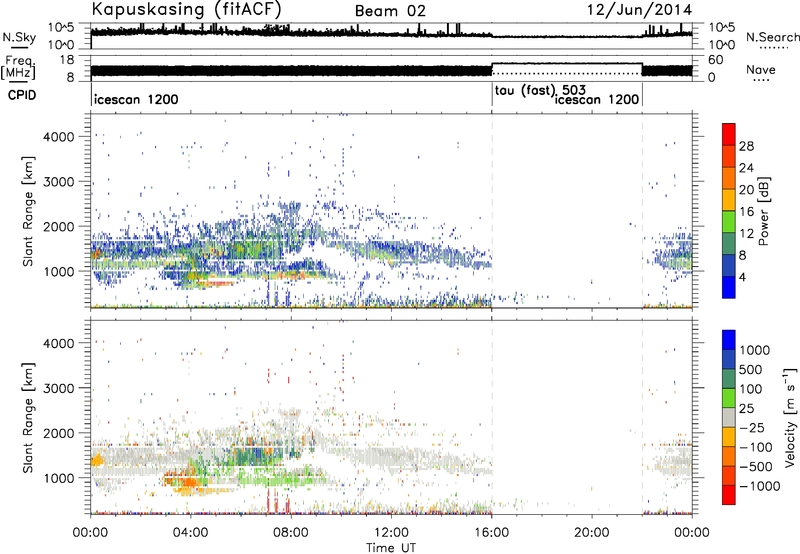The image size is (800, 554).
Task: Click the '28' tick on the Power colorbar
Action: (x=746, y=146)
